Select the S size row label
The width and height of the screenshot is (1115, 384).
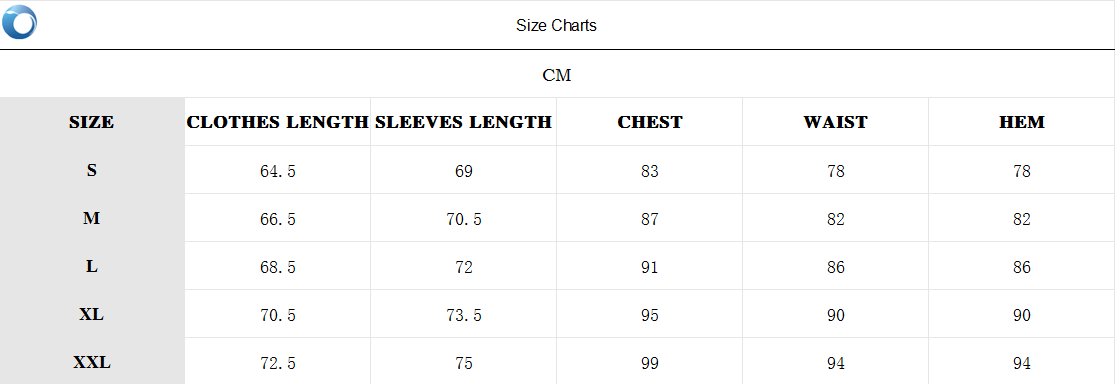(92, 171)
